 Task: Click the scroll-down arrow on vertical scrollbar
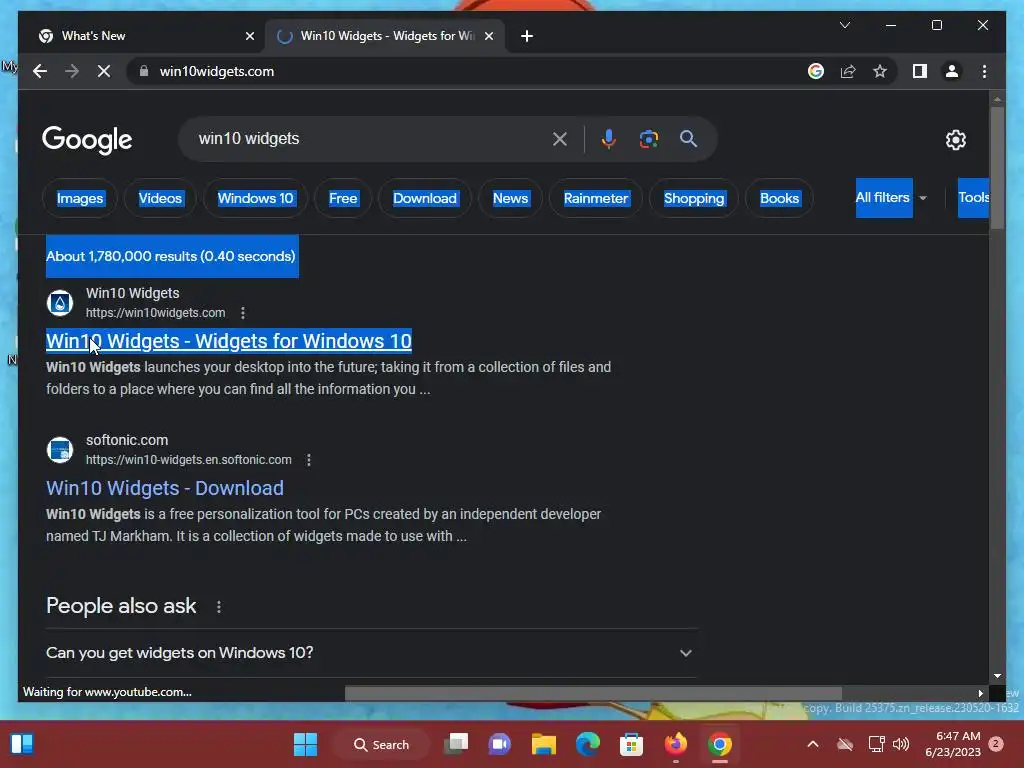[x=997, y=676]
